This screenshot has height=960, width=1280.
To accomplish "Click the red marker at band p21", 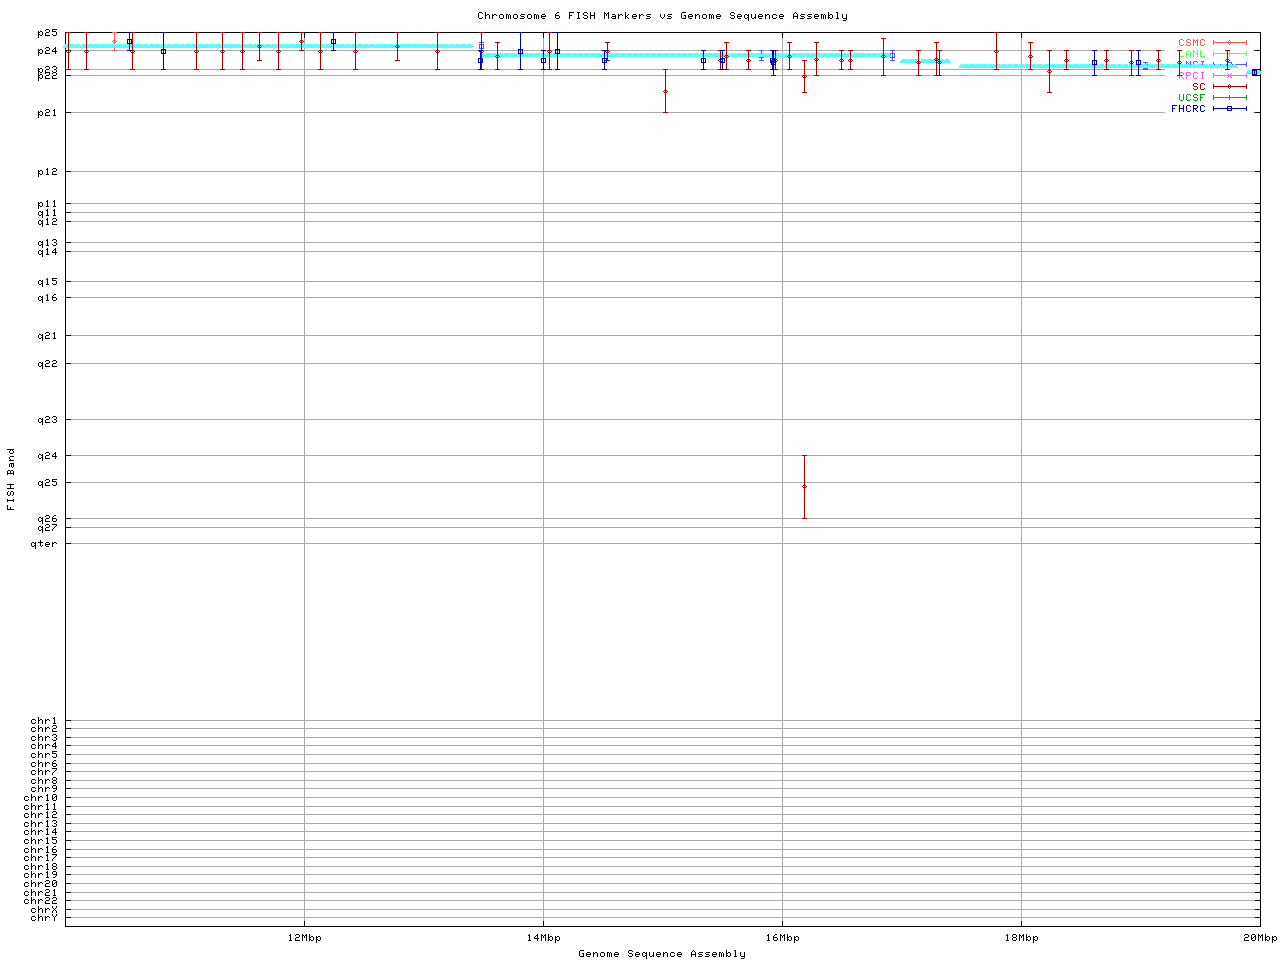I will coord(665,92).
